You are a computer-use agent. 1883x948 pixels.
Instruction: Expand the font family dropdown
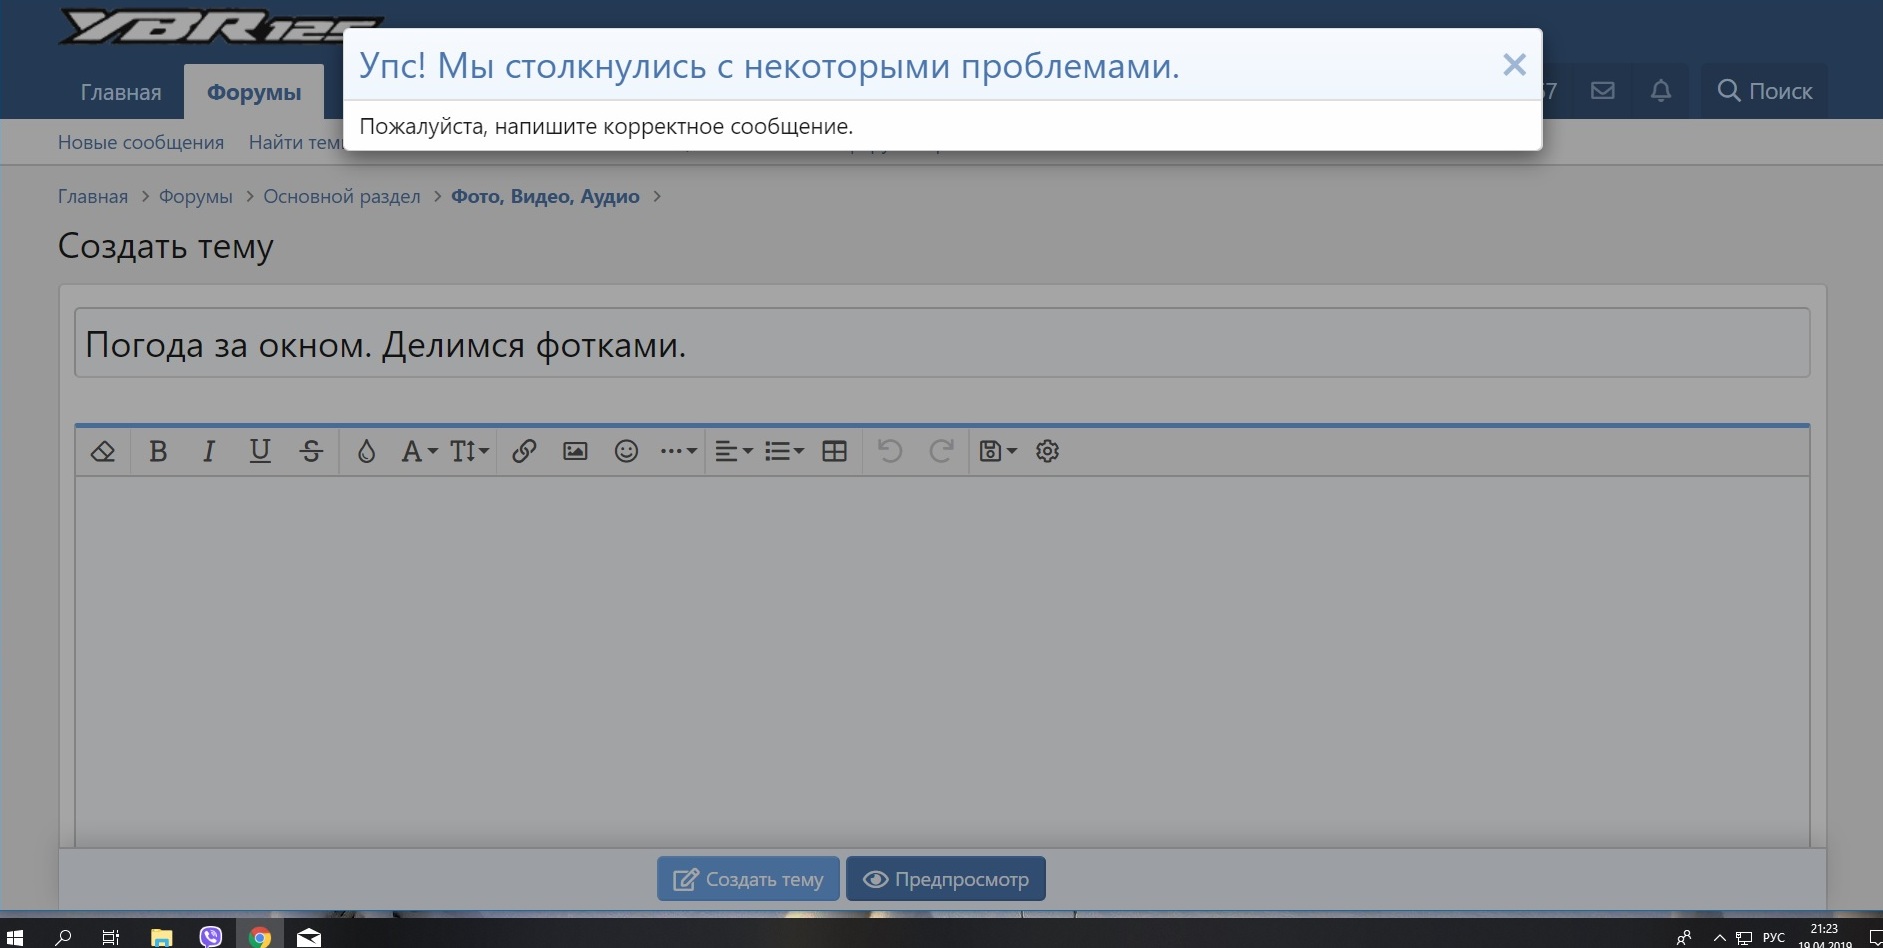418,452
